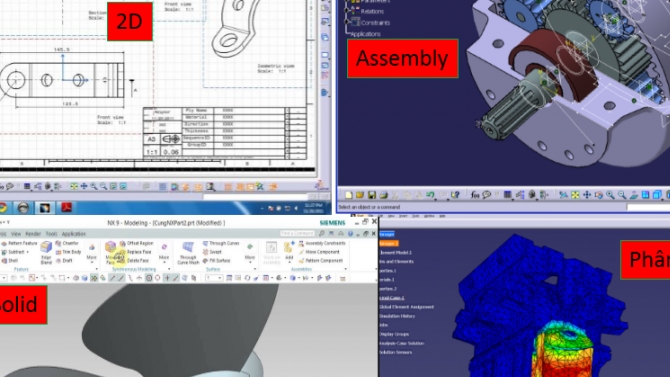The height and width of the screenshot is (377, 670).
Task: Click Normal View icon in Assembly toolbar
Action: (x=634, y=195)
